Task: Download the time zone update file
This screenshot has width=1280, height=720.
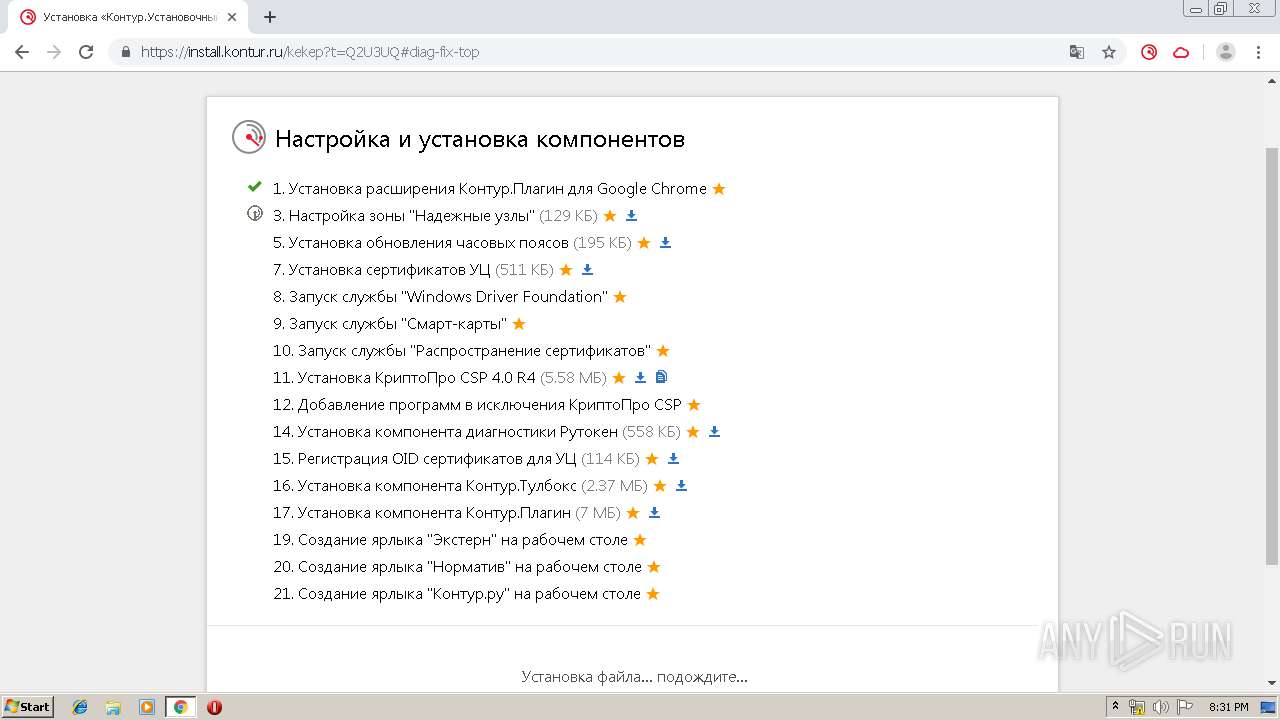Action: (x=665, y=242)
